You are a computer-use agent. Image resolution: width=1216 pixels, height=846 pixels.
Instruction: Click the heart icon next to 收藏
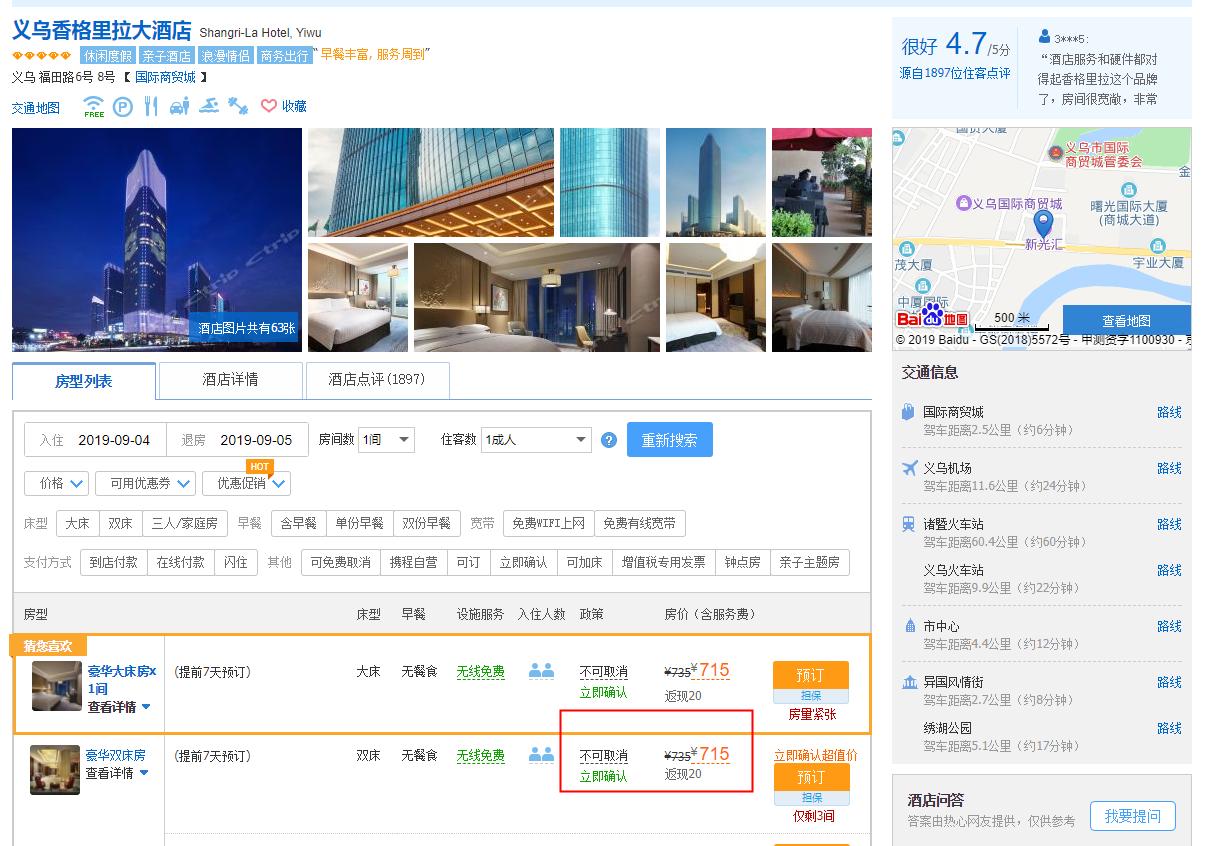coord(266,104)
